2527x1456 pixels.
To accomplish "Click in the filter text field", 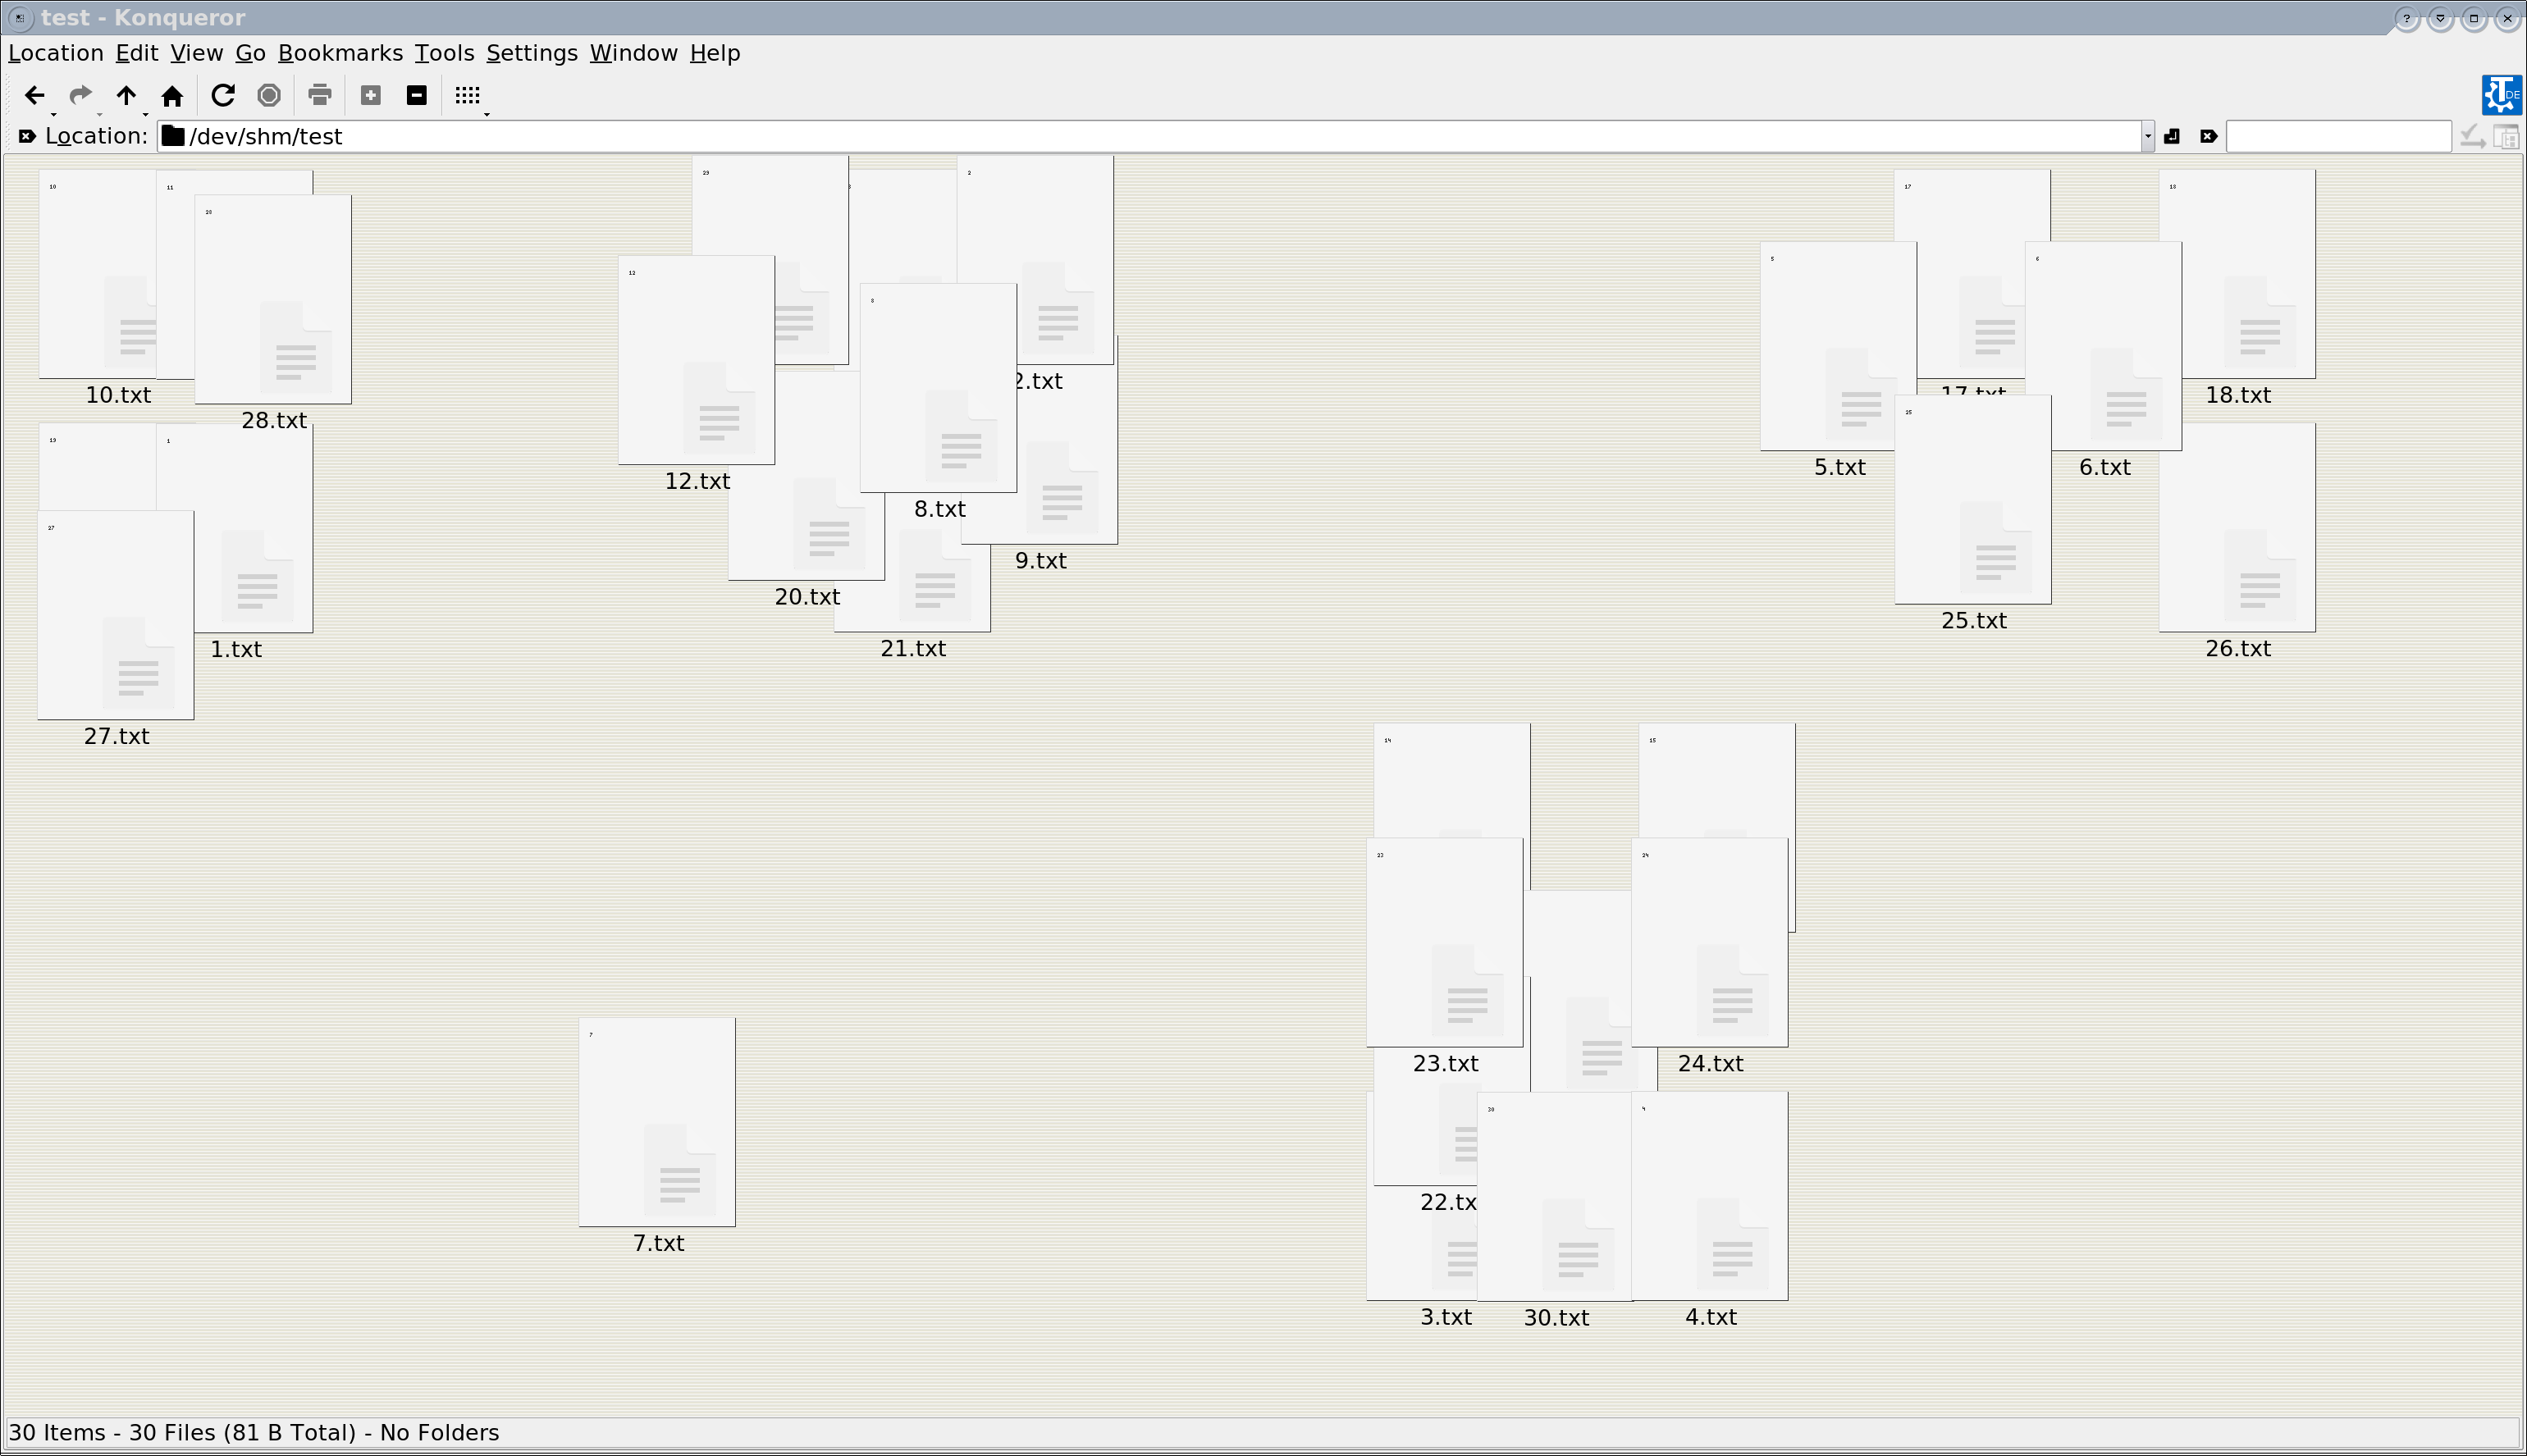I will coord(2338,136).
